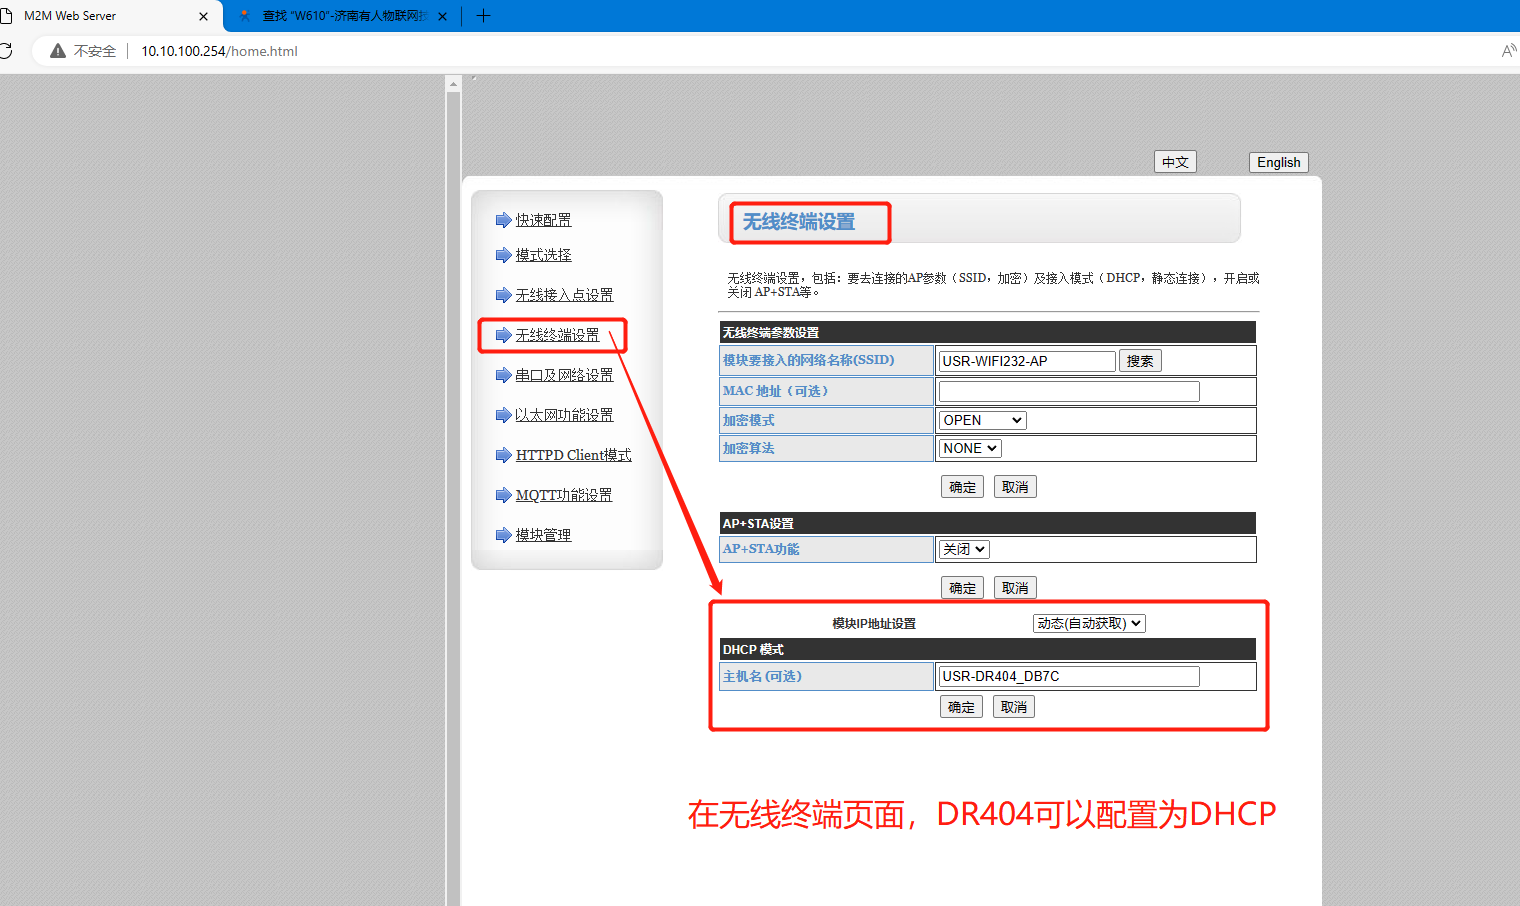Click 确定 under AP+STA设置
This screenshot has width=1520, height=906.
click(962, 588)
